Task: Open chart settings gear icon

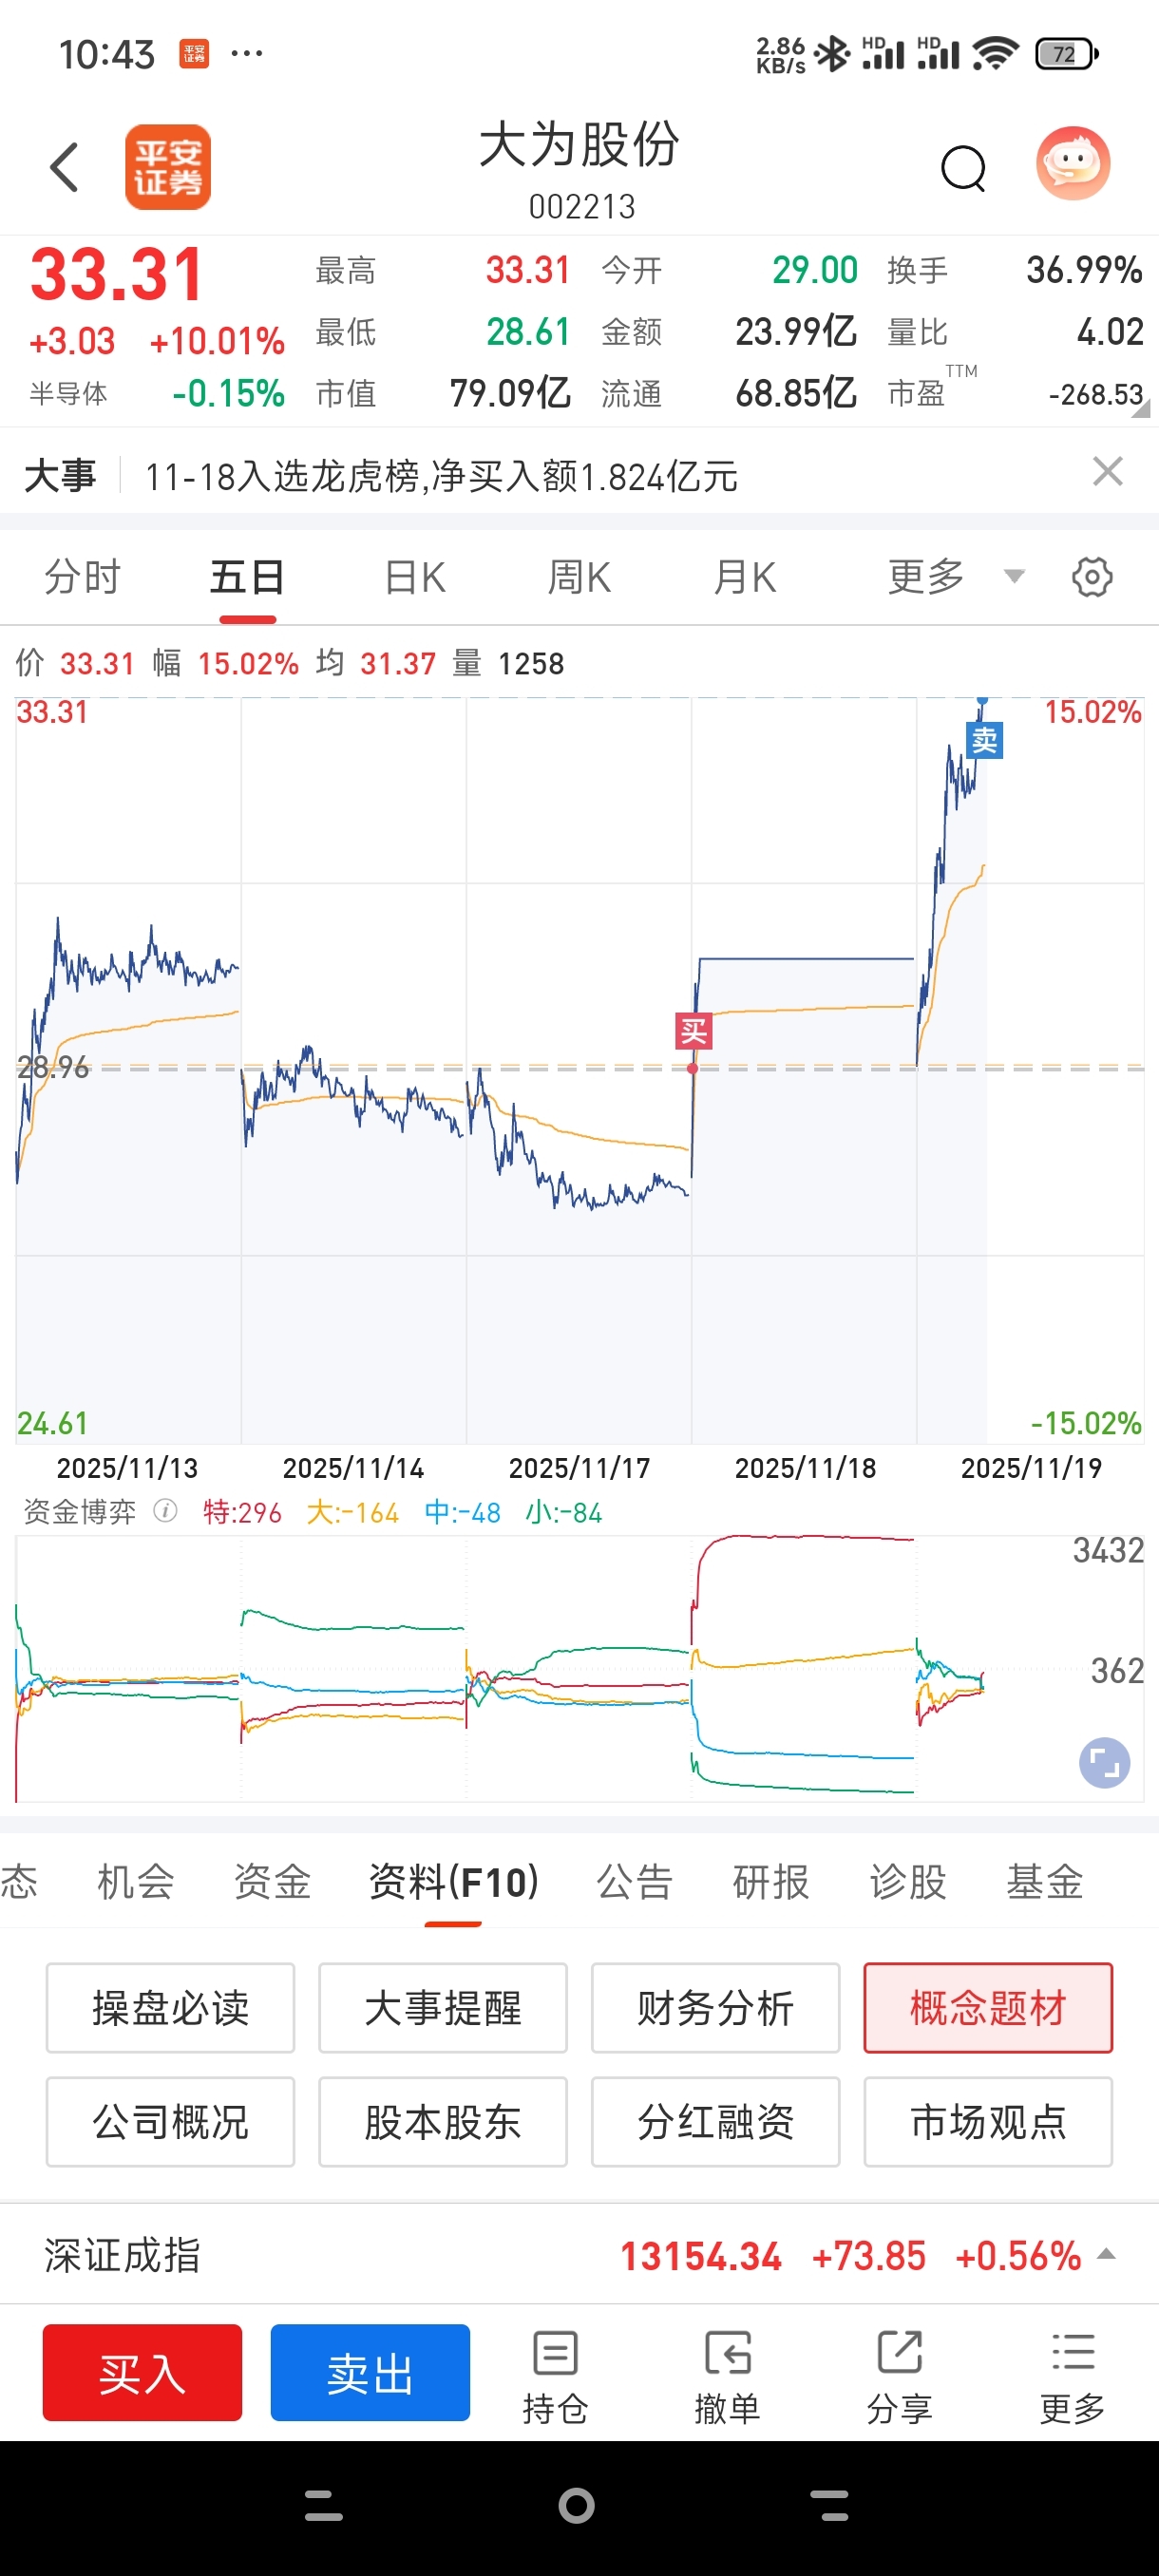Action: click(x=1091, y=577)
